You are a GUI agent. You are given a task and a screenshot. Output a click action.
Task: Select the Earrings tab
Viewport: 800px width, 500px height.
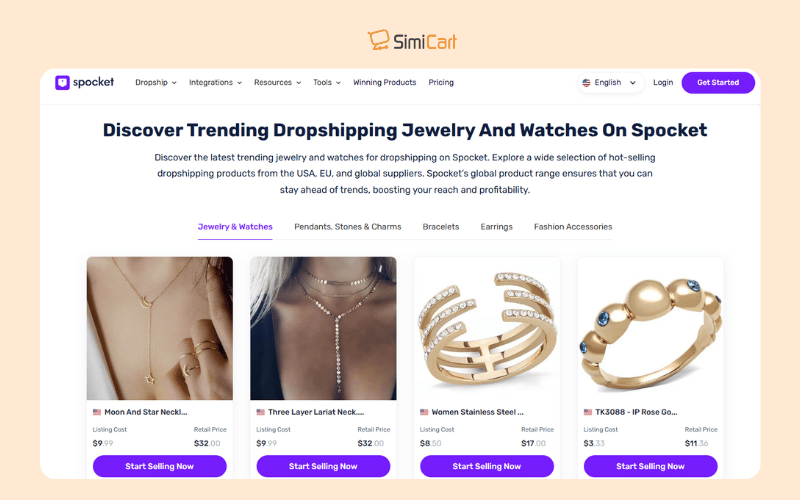[496, 227]
